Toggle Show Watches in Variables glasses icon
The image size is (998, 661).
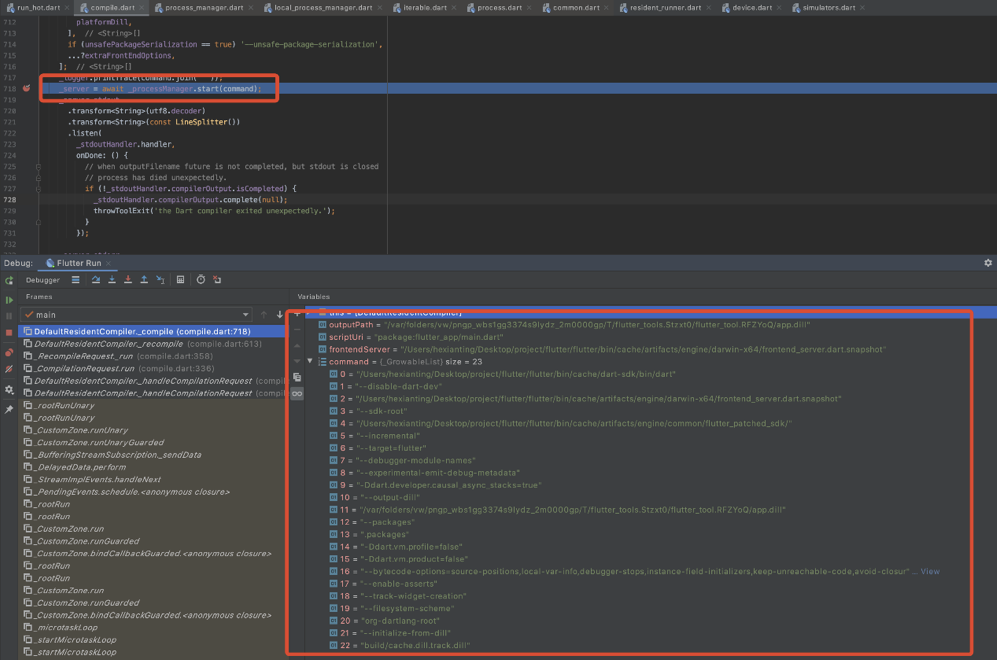[x=297, y=394]
